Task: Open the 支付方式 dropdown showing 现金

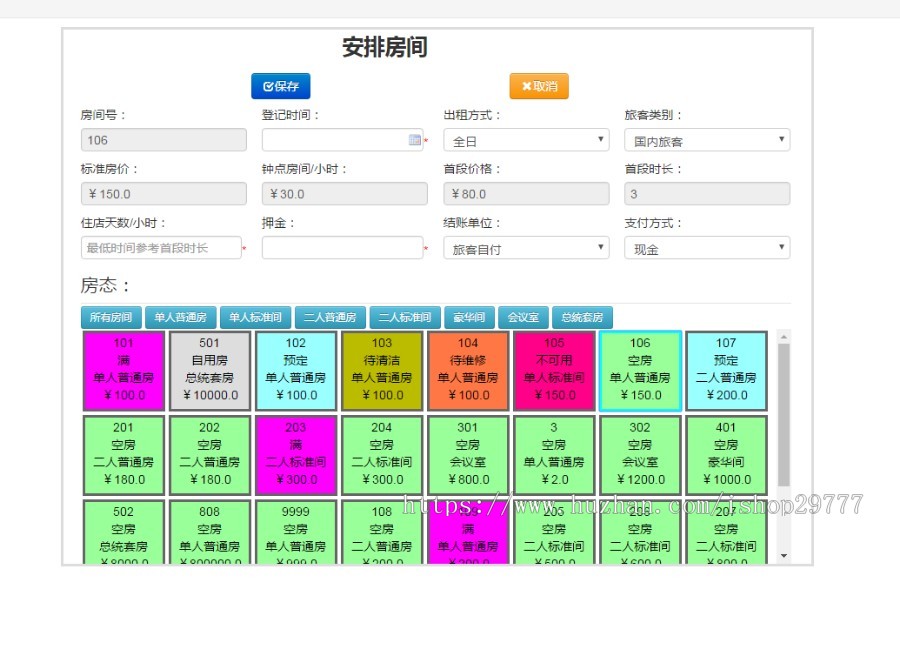Action: [707, 247]
